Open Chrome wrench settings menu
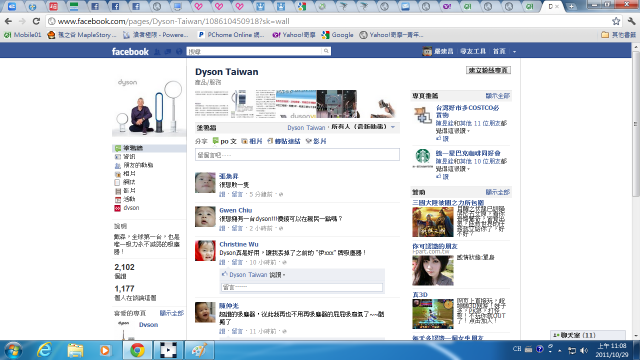Screen dimensions: 640x360 631,21
